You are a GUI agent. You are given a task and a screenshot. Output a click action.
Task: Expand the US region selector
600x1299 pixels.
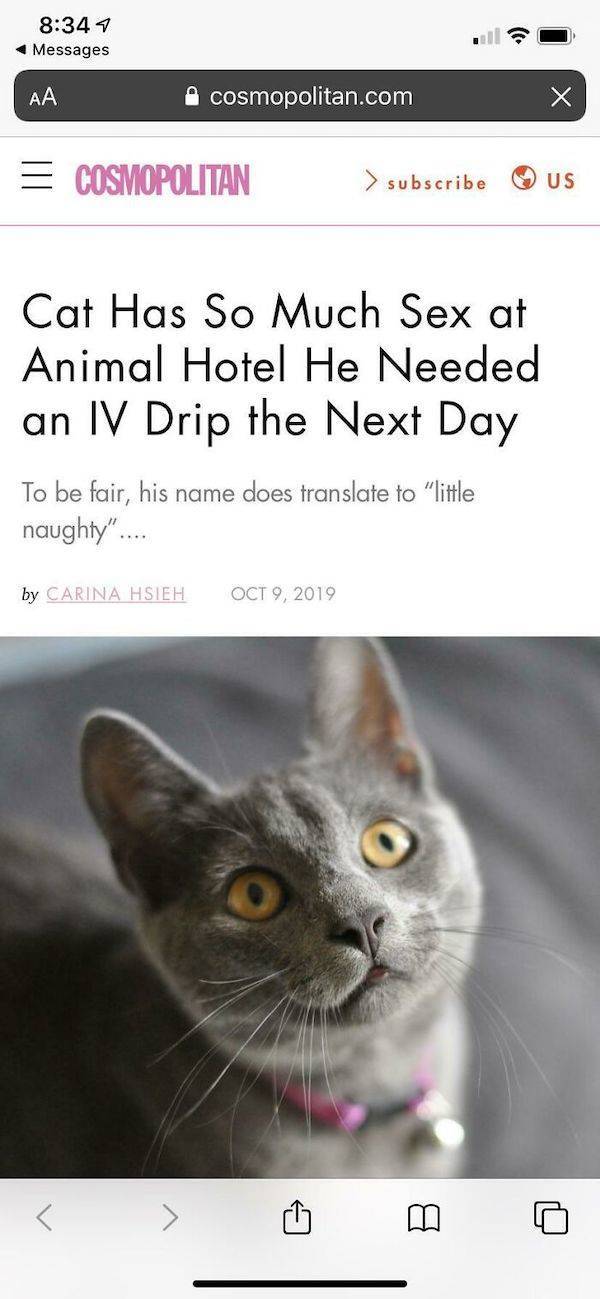[x=544, y=180]
